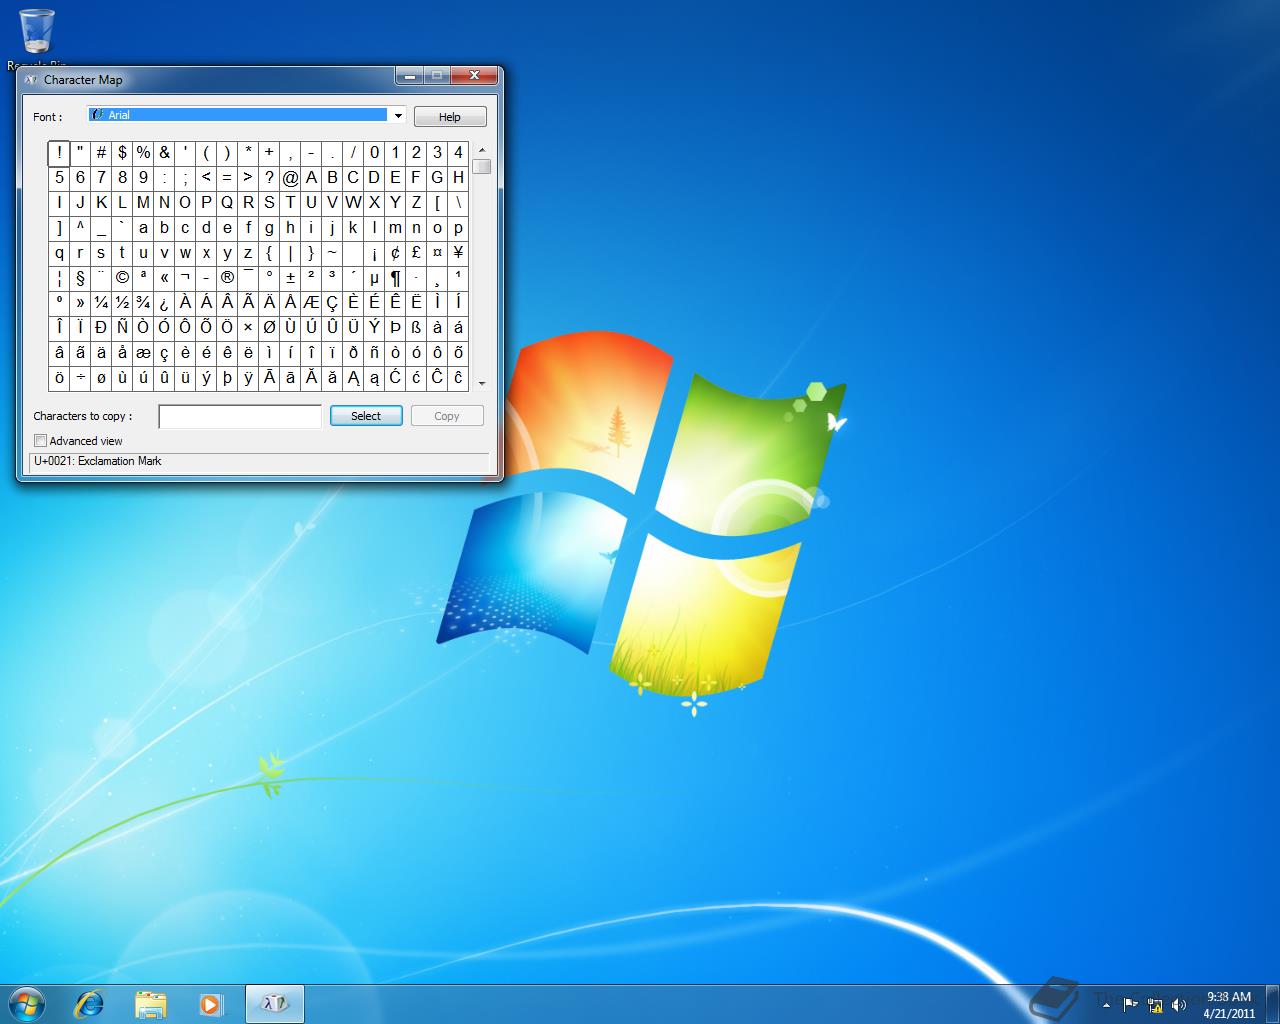Select the one-quarter ¼ fraction

(101, 303)
